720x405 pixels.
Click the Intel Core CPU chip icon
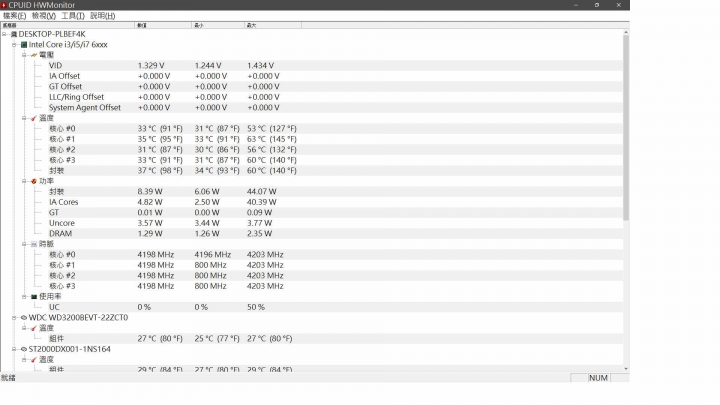pos(24,45)
